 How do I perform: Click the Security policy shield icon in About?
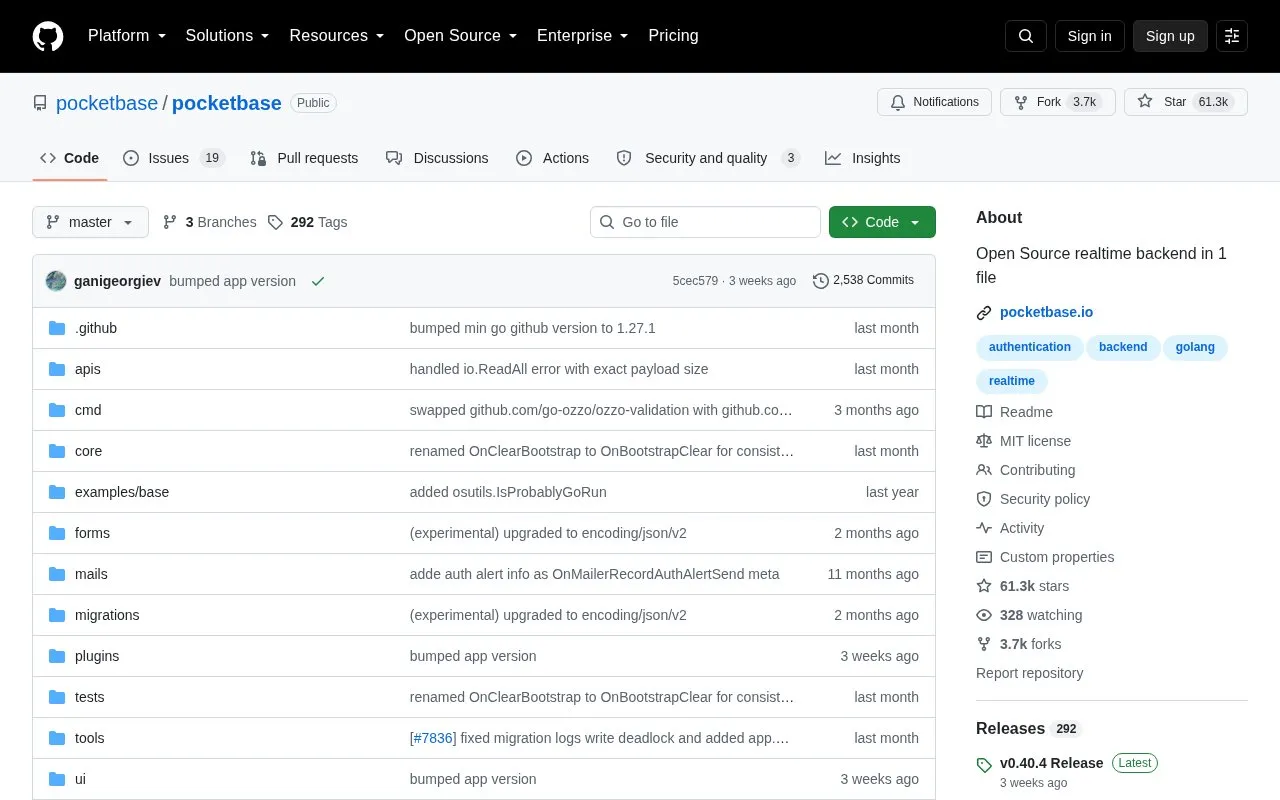coord(984,499)
